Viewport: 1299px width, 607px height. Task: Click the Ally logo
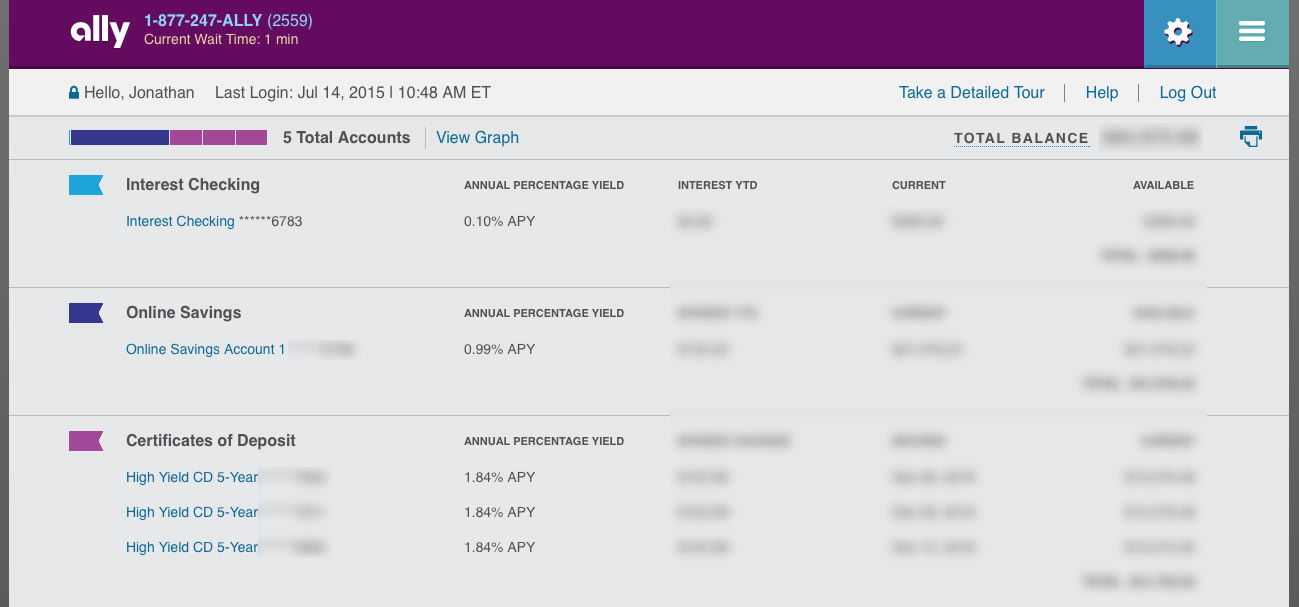click(100, 31)
